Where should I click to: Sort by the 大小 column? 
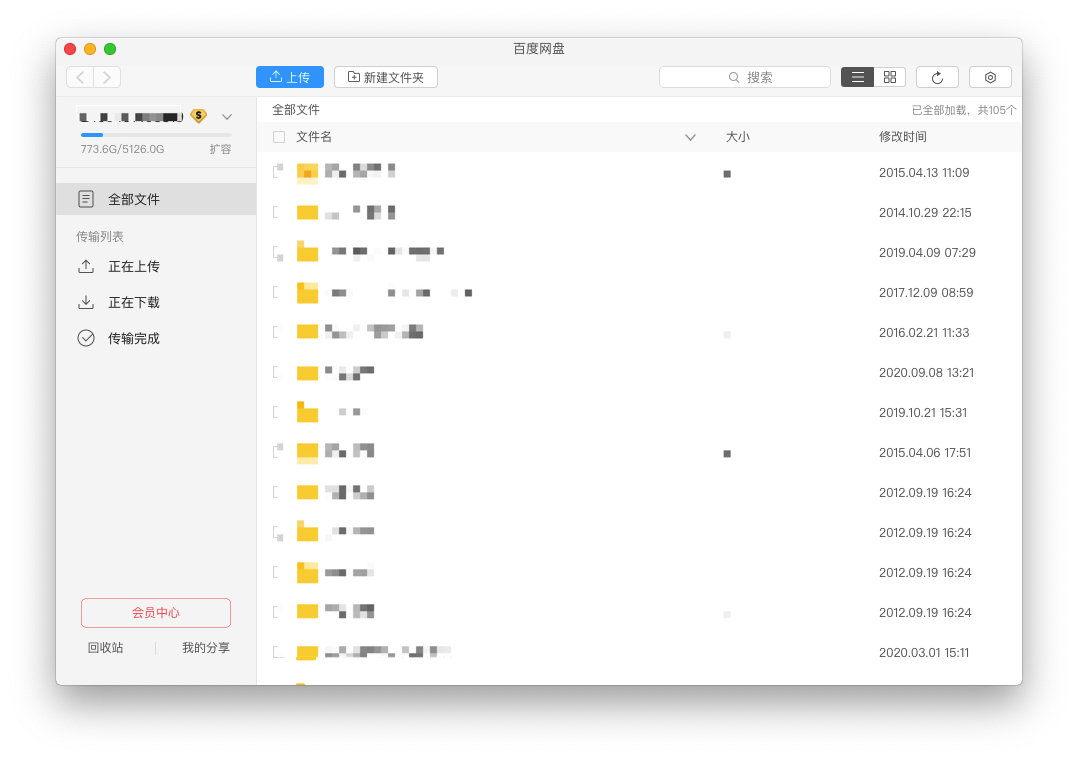click(x=738, y=137)
